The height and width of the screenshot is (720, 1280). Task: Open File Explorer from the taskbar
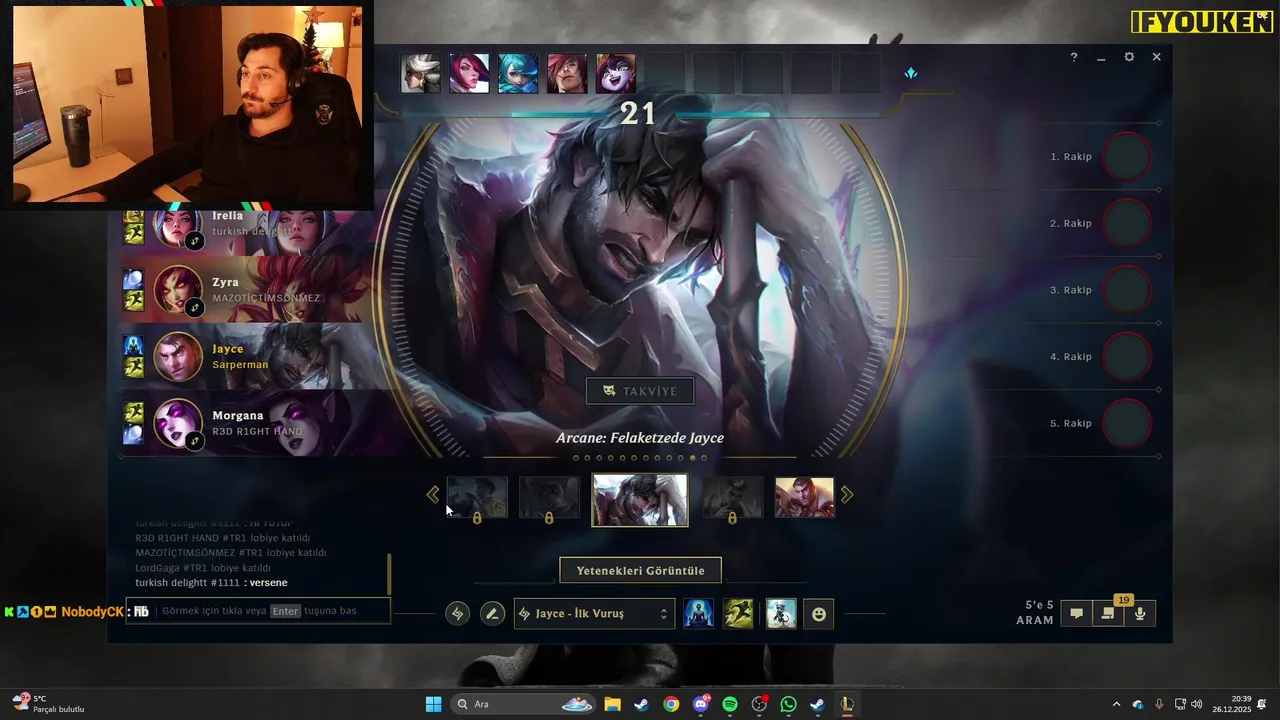point(612,704)
